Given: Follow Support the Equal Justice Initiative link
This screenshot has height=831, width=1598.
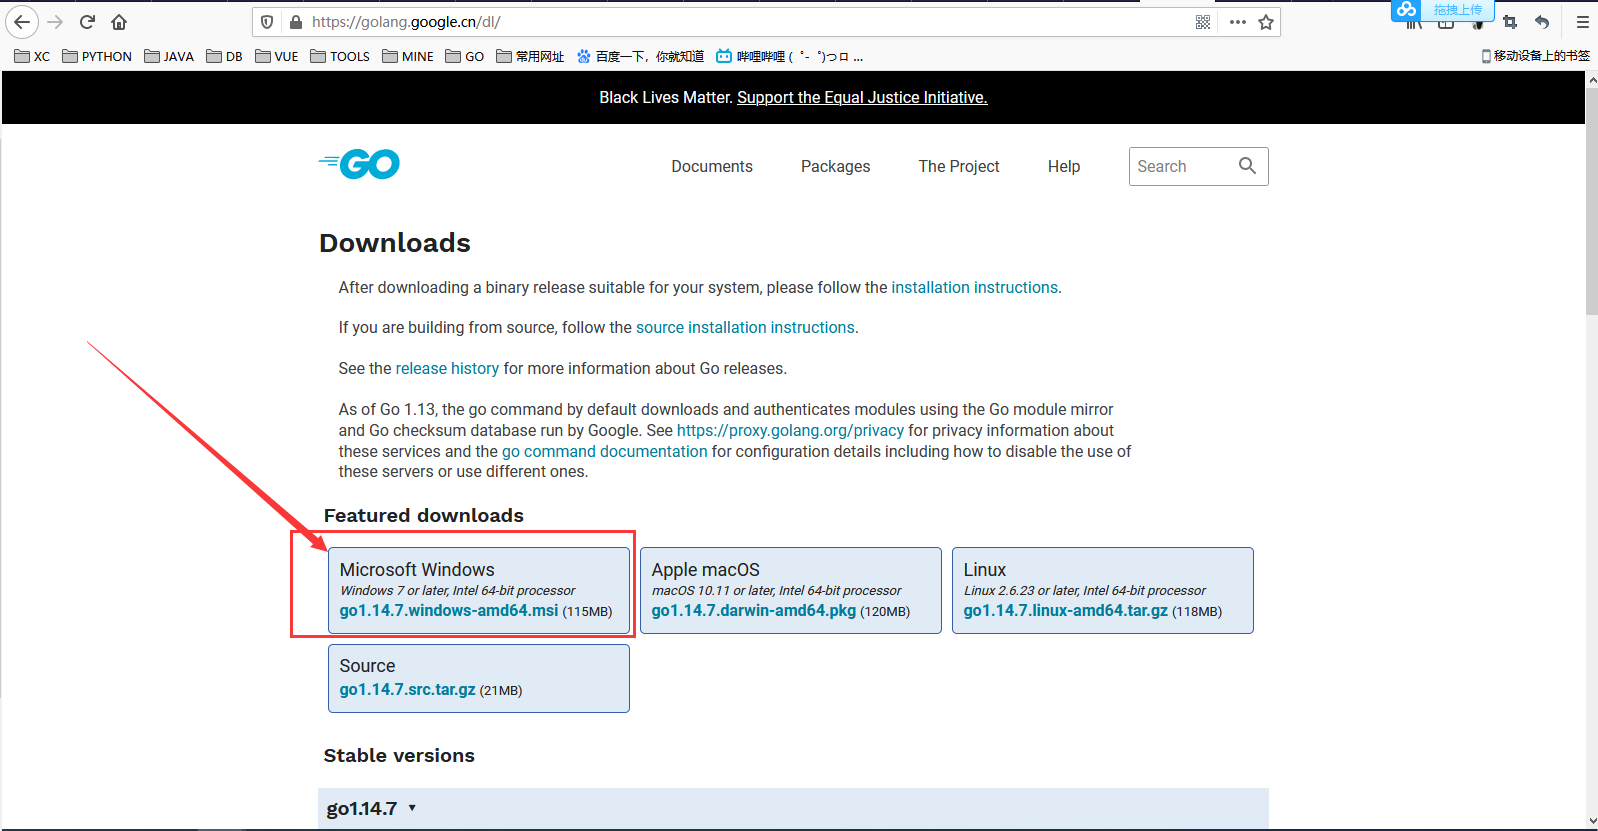Looking at the screenshot, I should [x=862, y=97].
